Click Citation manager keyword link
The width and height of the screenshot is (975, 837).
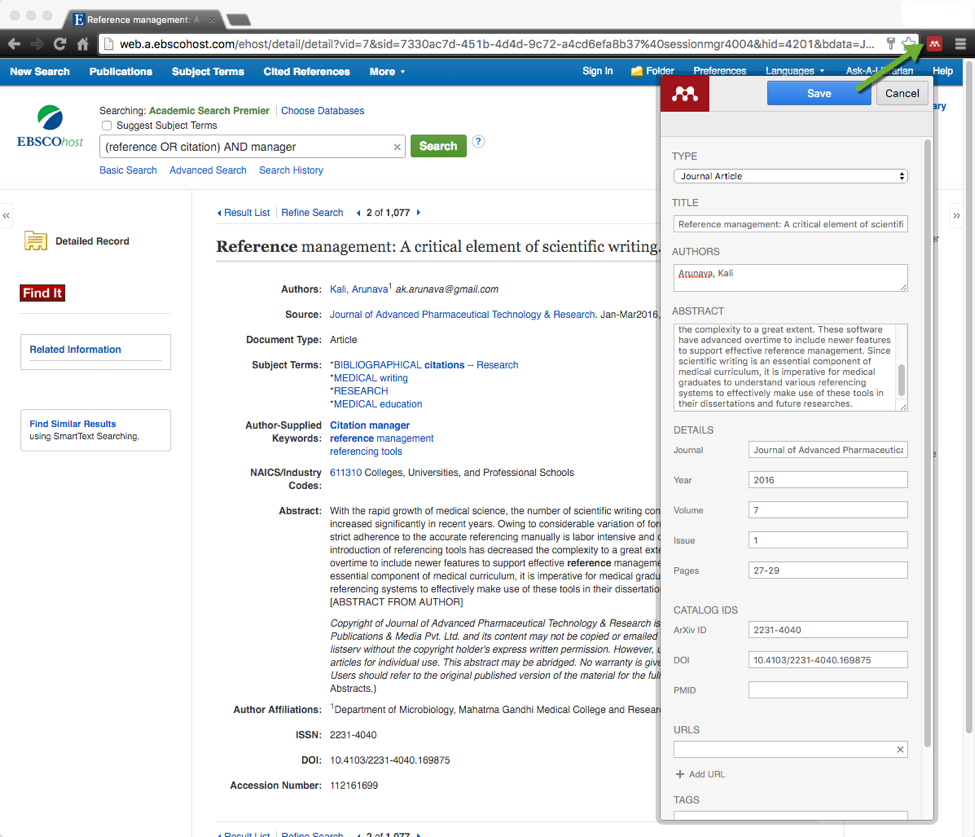click(x=369, y=425)
